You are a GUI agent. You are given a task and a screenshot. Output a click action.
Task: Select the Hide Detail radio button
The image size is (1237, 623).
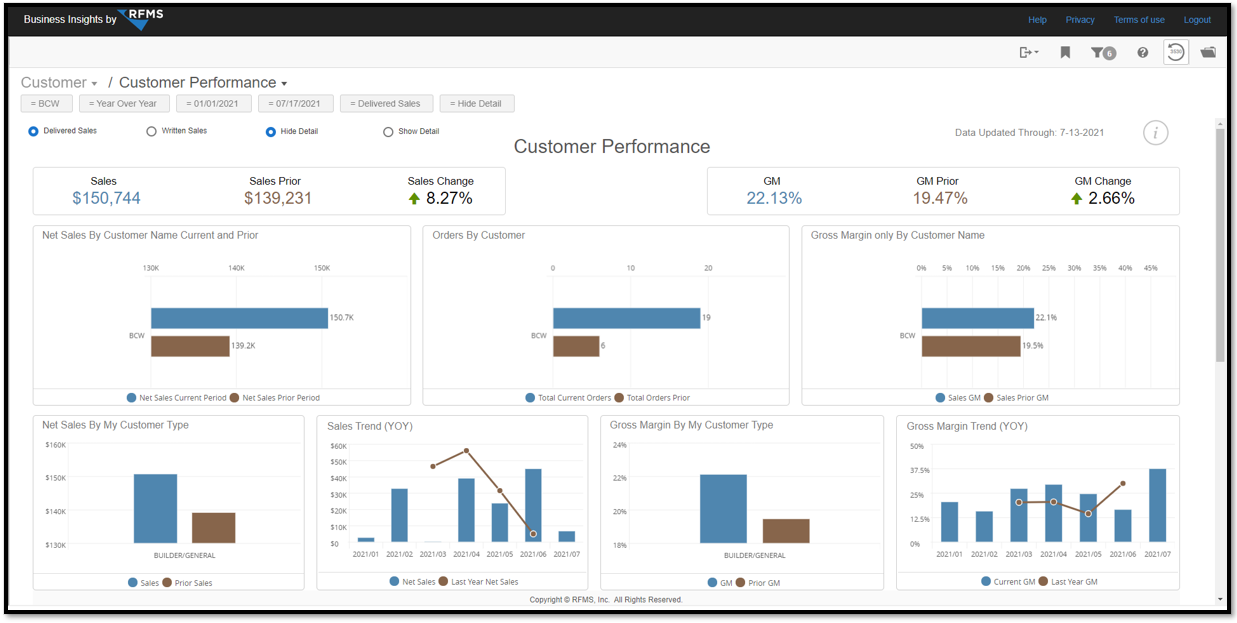pyautogui.click(x=271, y=131)
